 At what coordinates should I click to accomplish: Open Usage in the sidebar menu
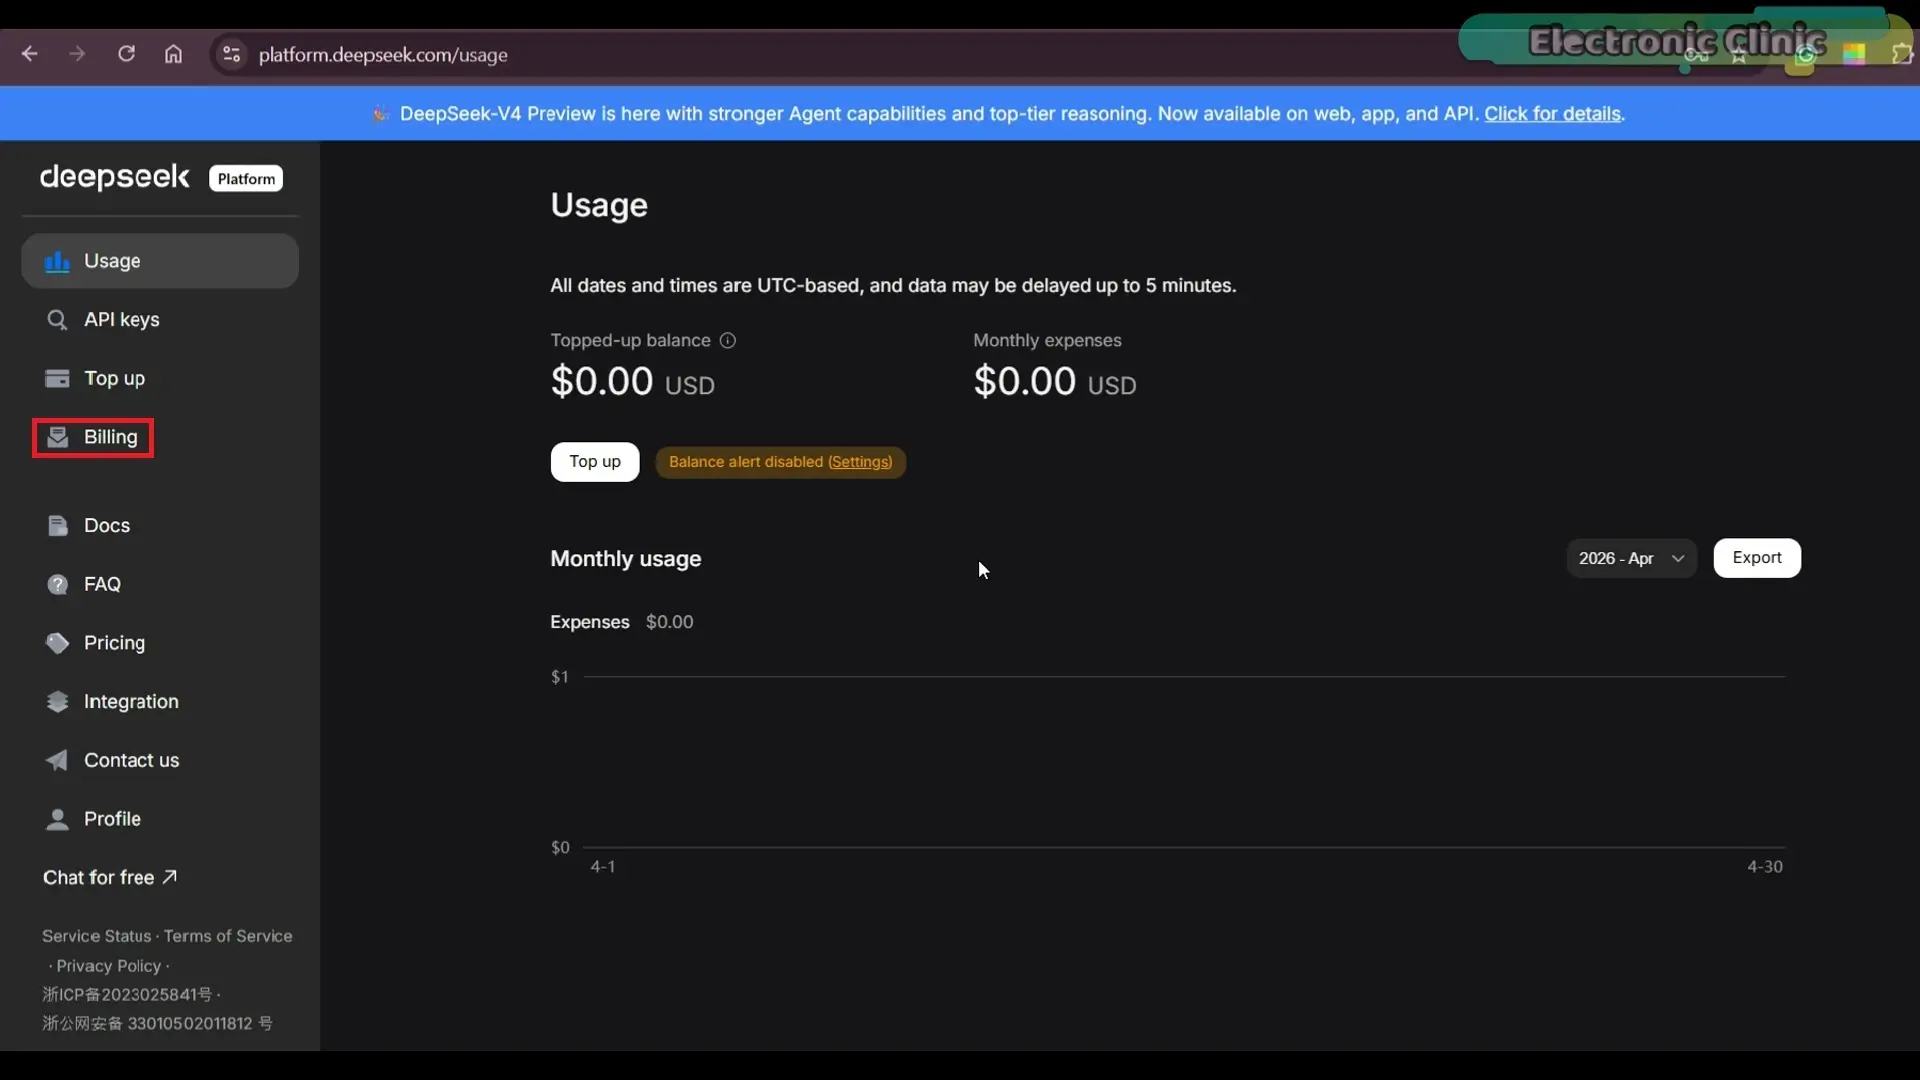160,261
